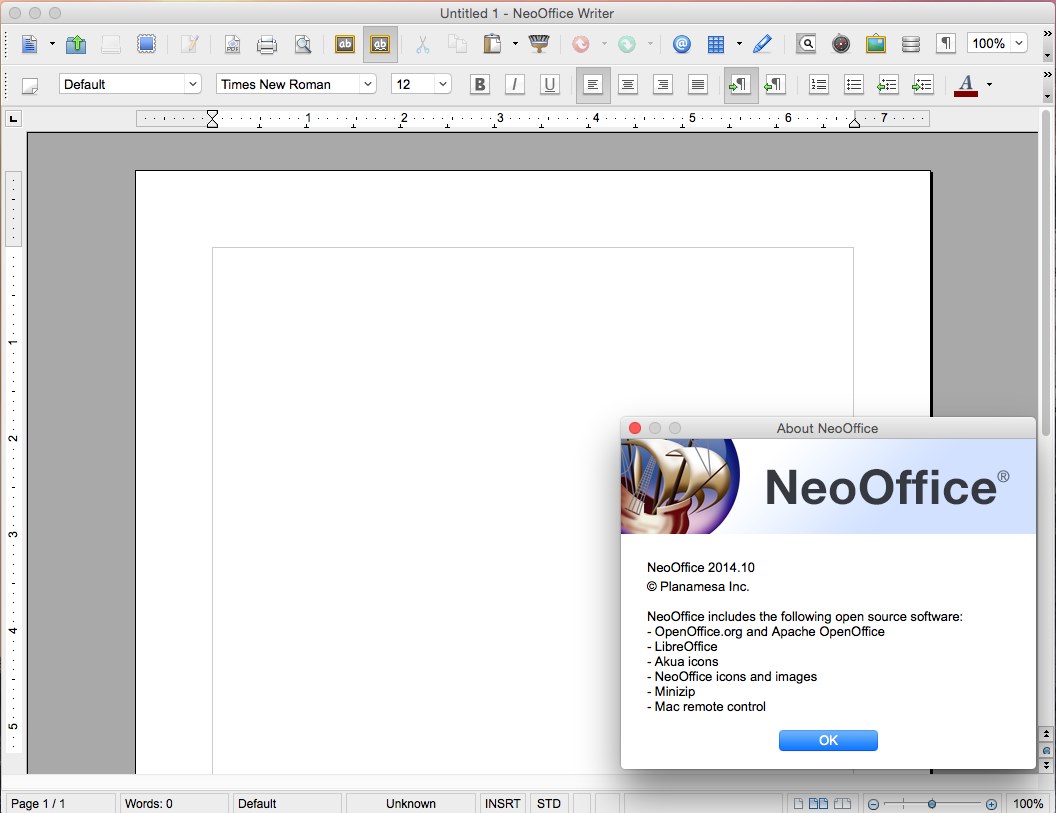The height and width of the screenshot is (813, 1056).
Task: Justify the text alignment
Action: click(x=698, y=85)
